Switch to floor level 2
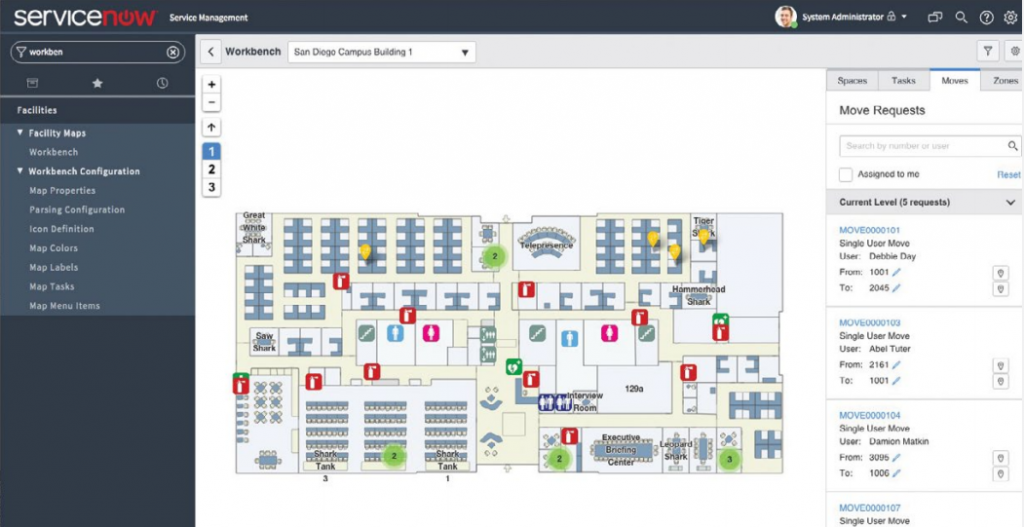The width and height of the screenshot is (1024, 527). [211, 169]
